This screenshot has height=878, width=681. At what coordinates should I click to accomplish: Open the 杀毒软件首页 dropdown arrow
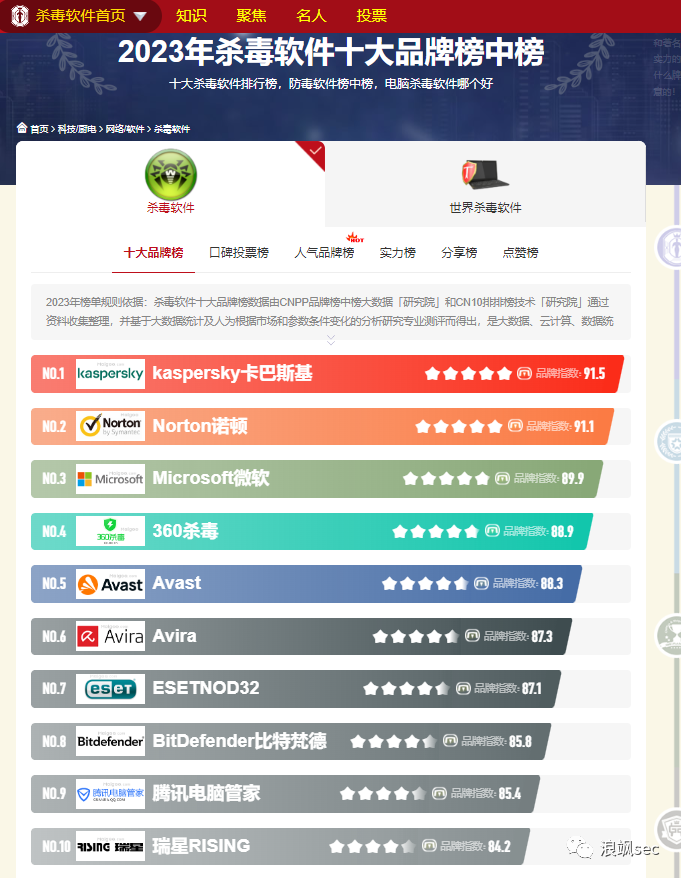(140, 16)
